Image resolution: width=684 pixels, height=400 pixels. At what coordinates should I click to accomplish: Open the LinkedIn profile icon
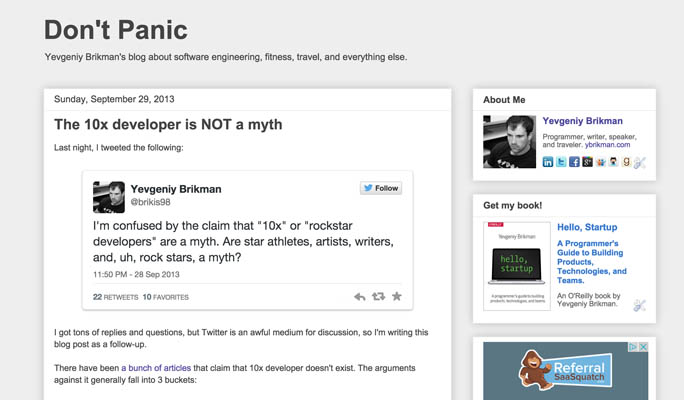[547, 162]
